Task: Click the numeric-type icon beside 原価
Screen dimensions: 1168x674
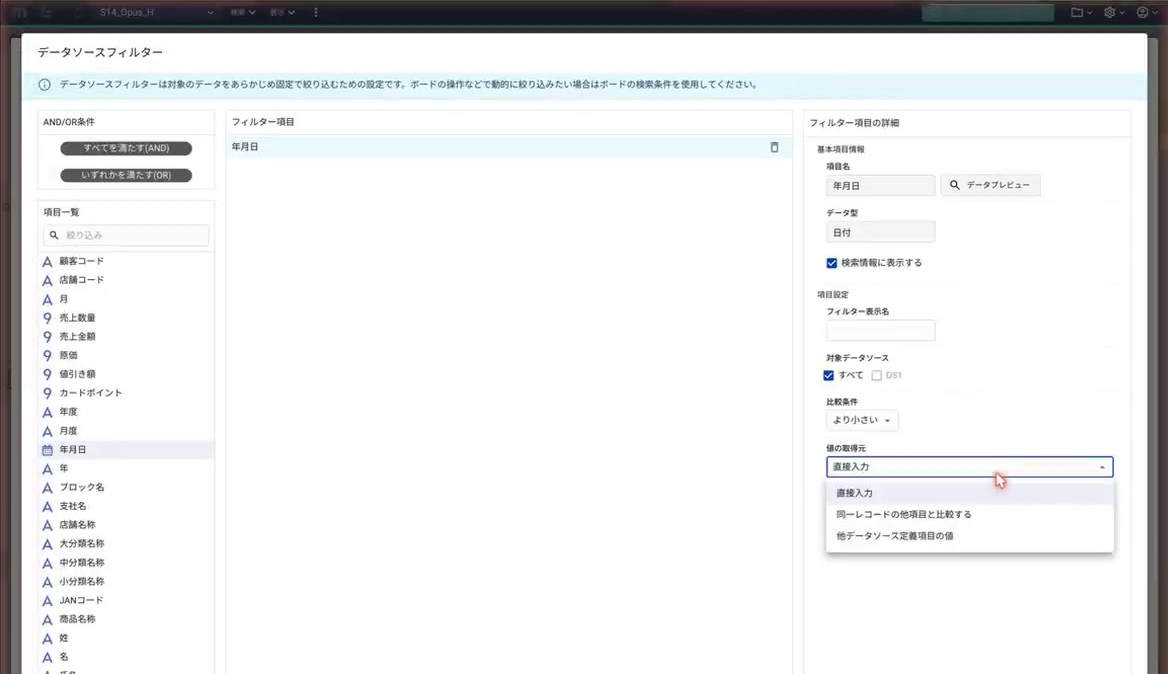Action: click(x=47, y=356)
